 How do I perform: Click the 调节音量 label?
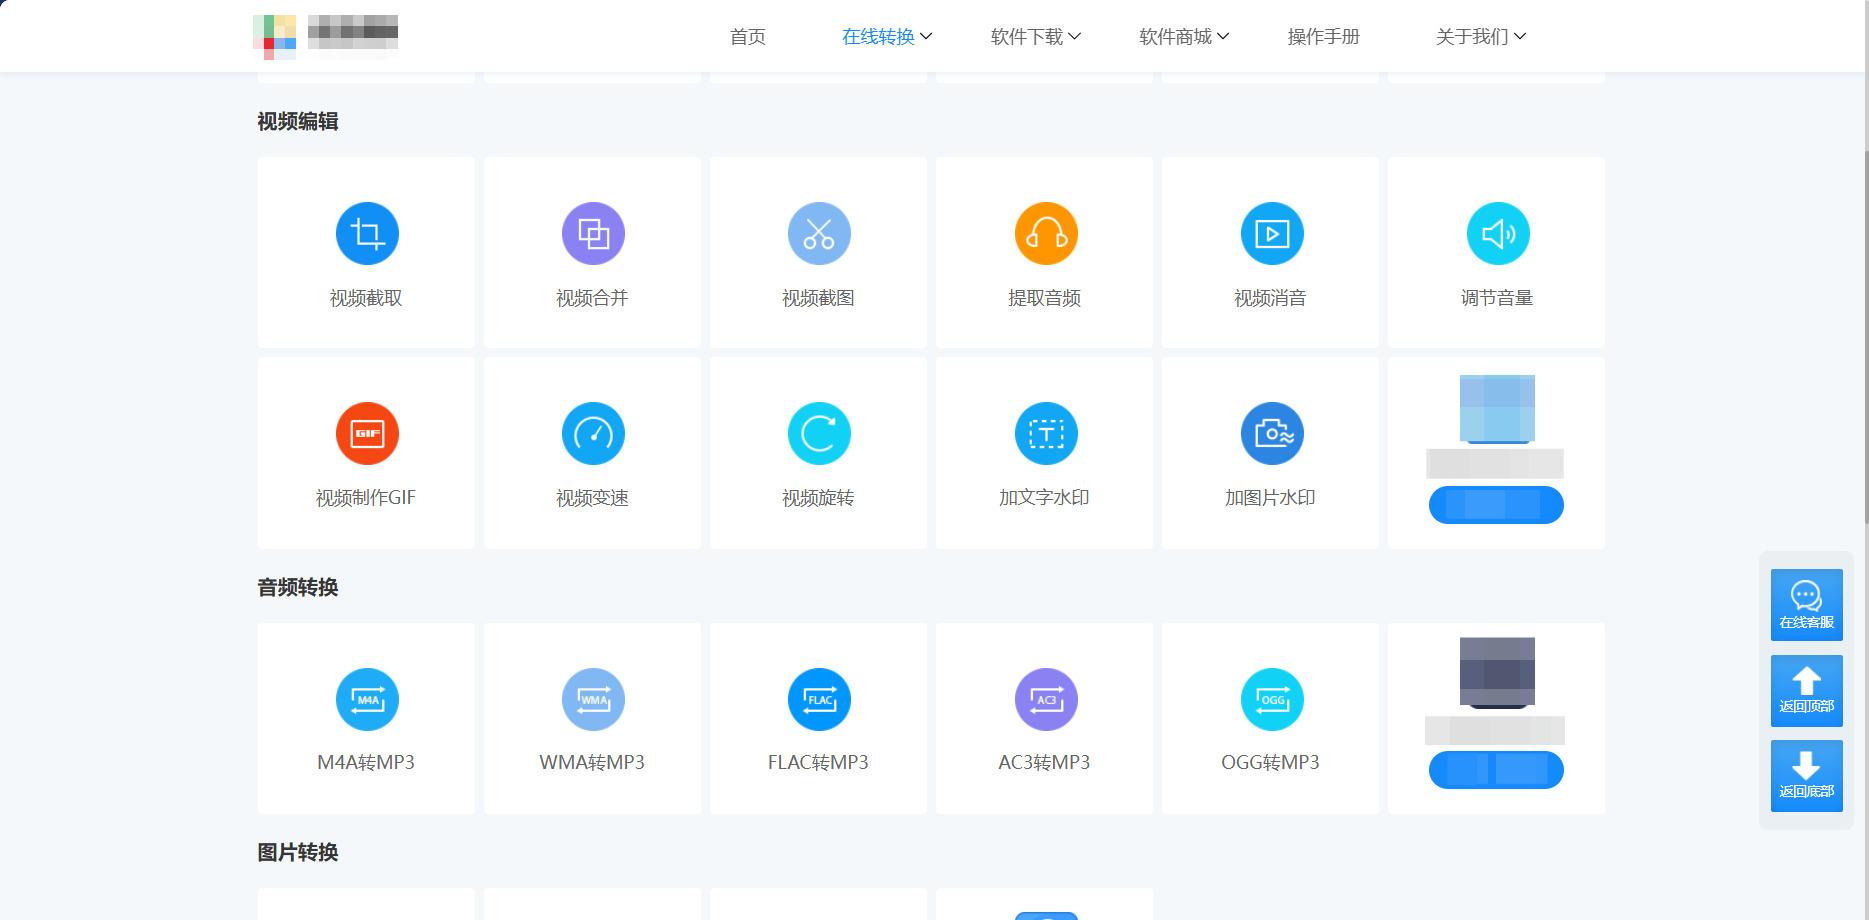pyautogui.click(x=1496, y=298)
